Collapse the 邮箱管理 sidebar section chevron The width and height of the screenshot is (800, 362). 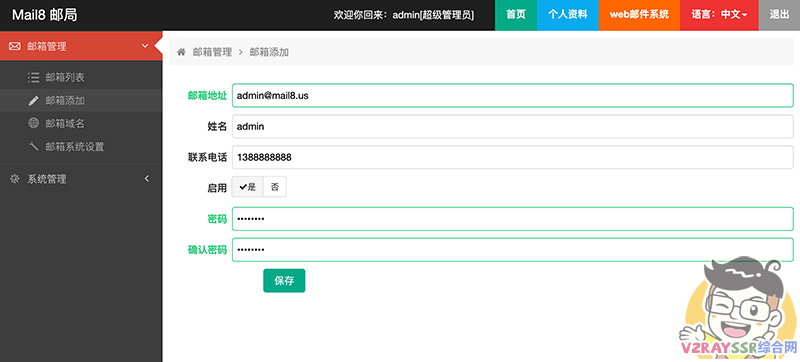click(145, 46)
